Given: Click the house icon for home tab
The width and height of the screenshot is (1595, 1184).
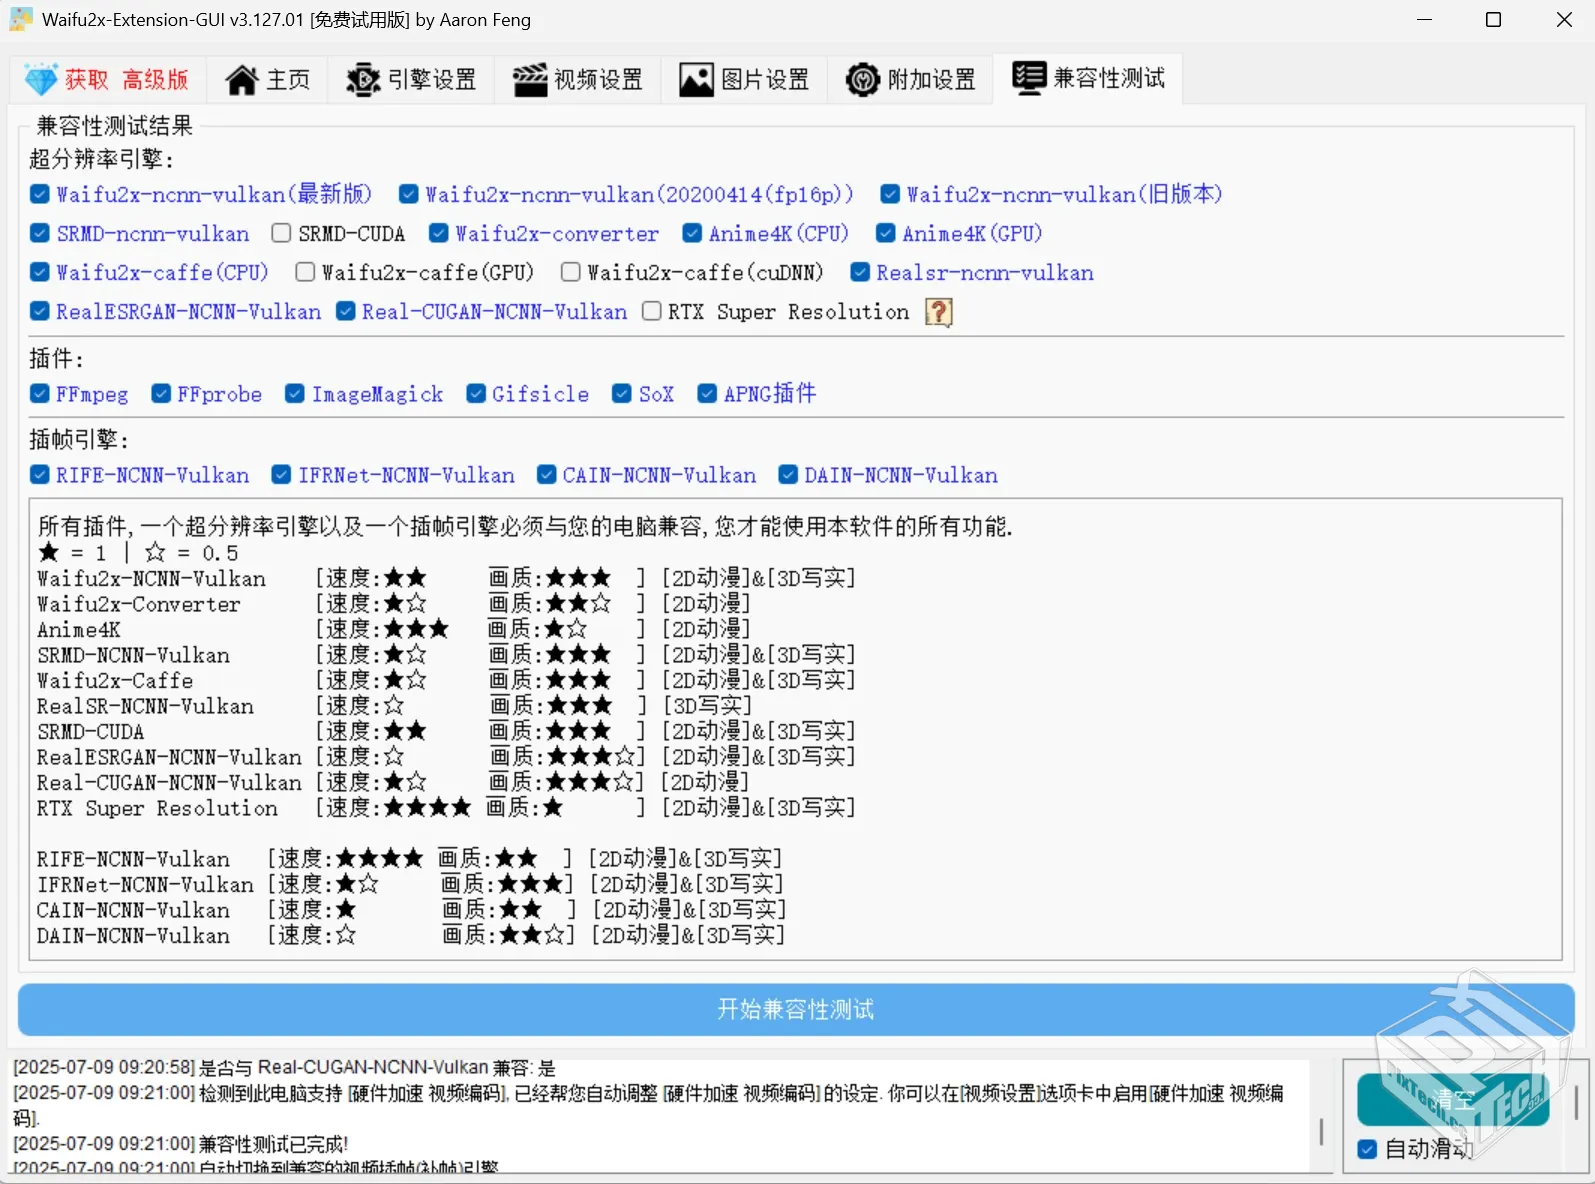Looking at the screenshot, I should (x=241, y=80).
